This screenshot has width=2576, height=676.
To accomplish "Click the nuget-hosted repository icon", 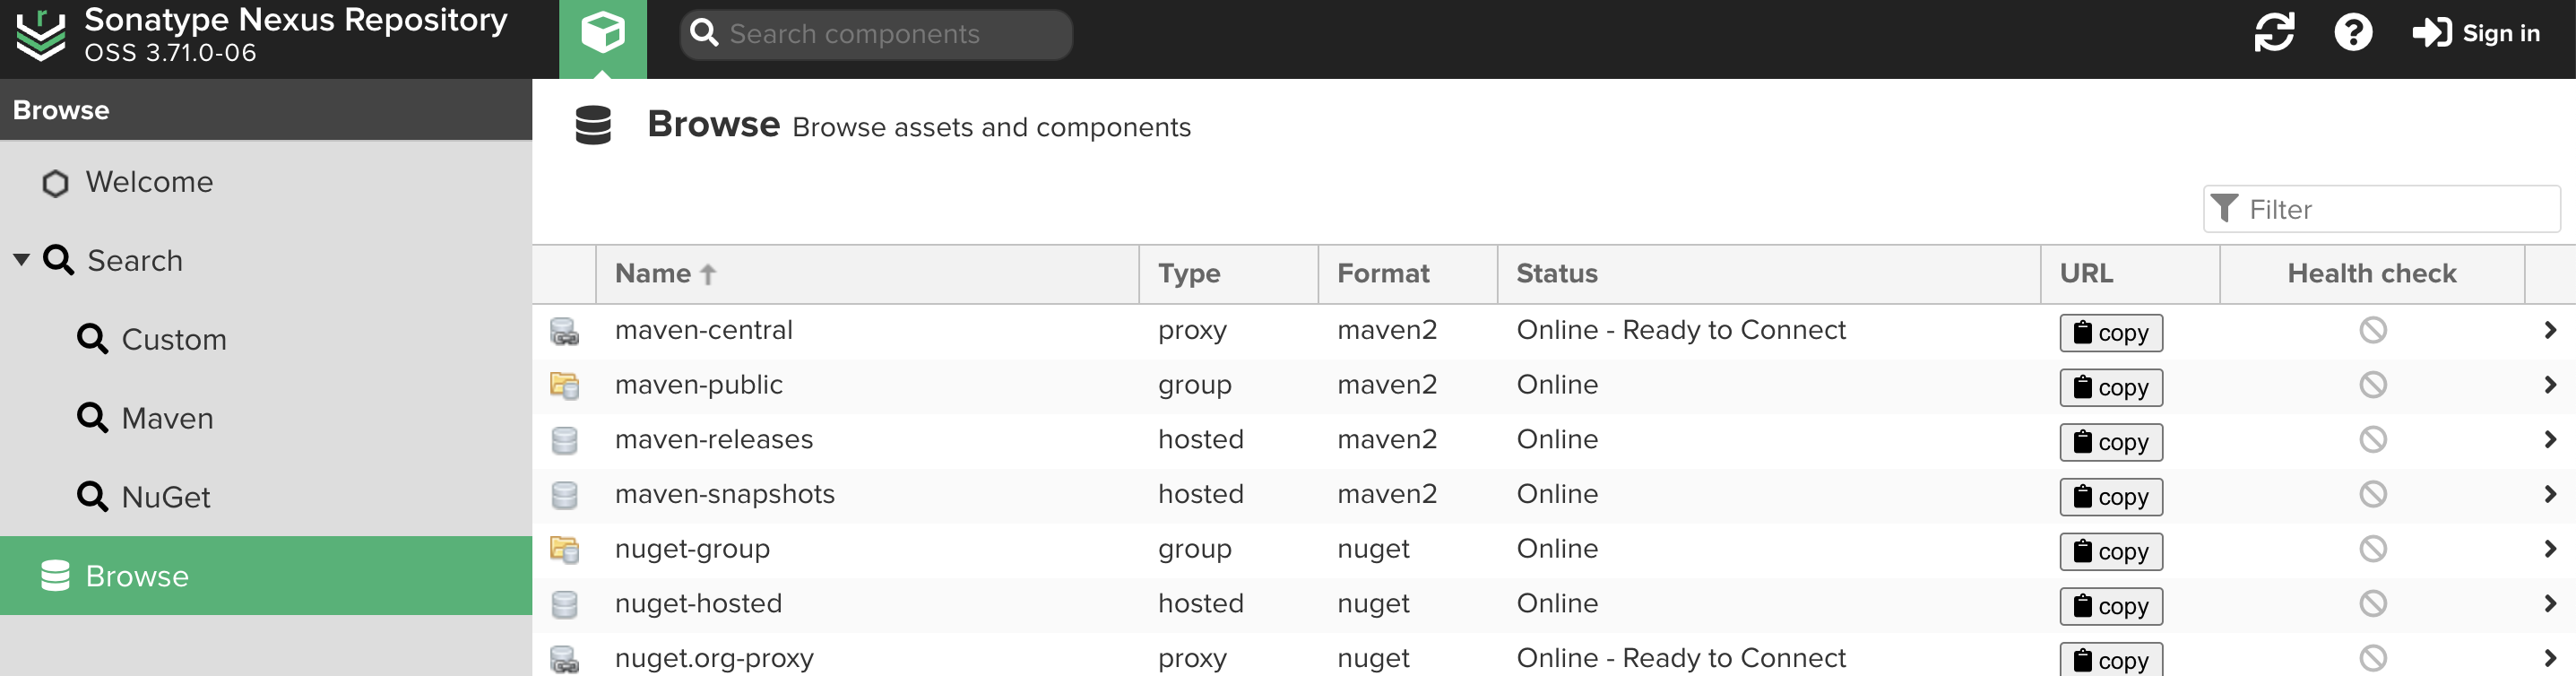I will [564, 604].
